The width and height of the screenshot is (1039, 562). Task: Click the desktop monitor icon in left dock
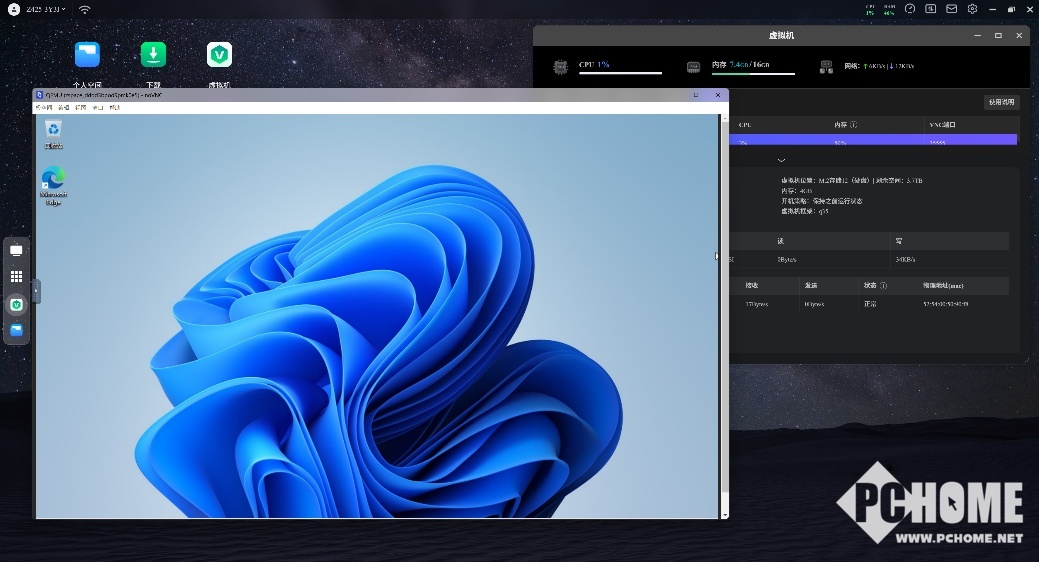[x=16, y=249]
